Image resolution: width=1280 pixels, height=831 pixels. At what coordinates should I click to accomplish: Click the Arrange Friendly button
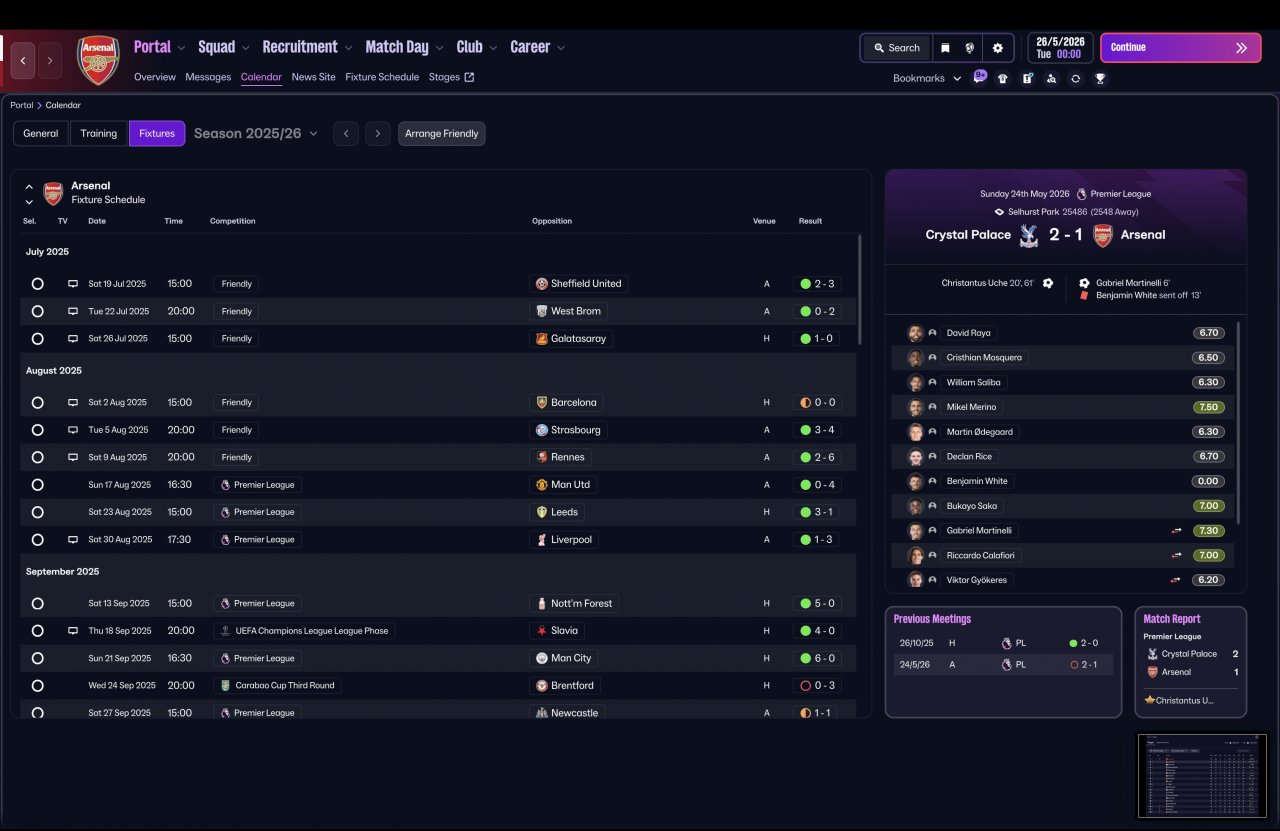[x=442, y=134]
